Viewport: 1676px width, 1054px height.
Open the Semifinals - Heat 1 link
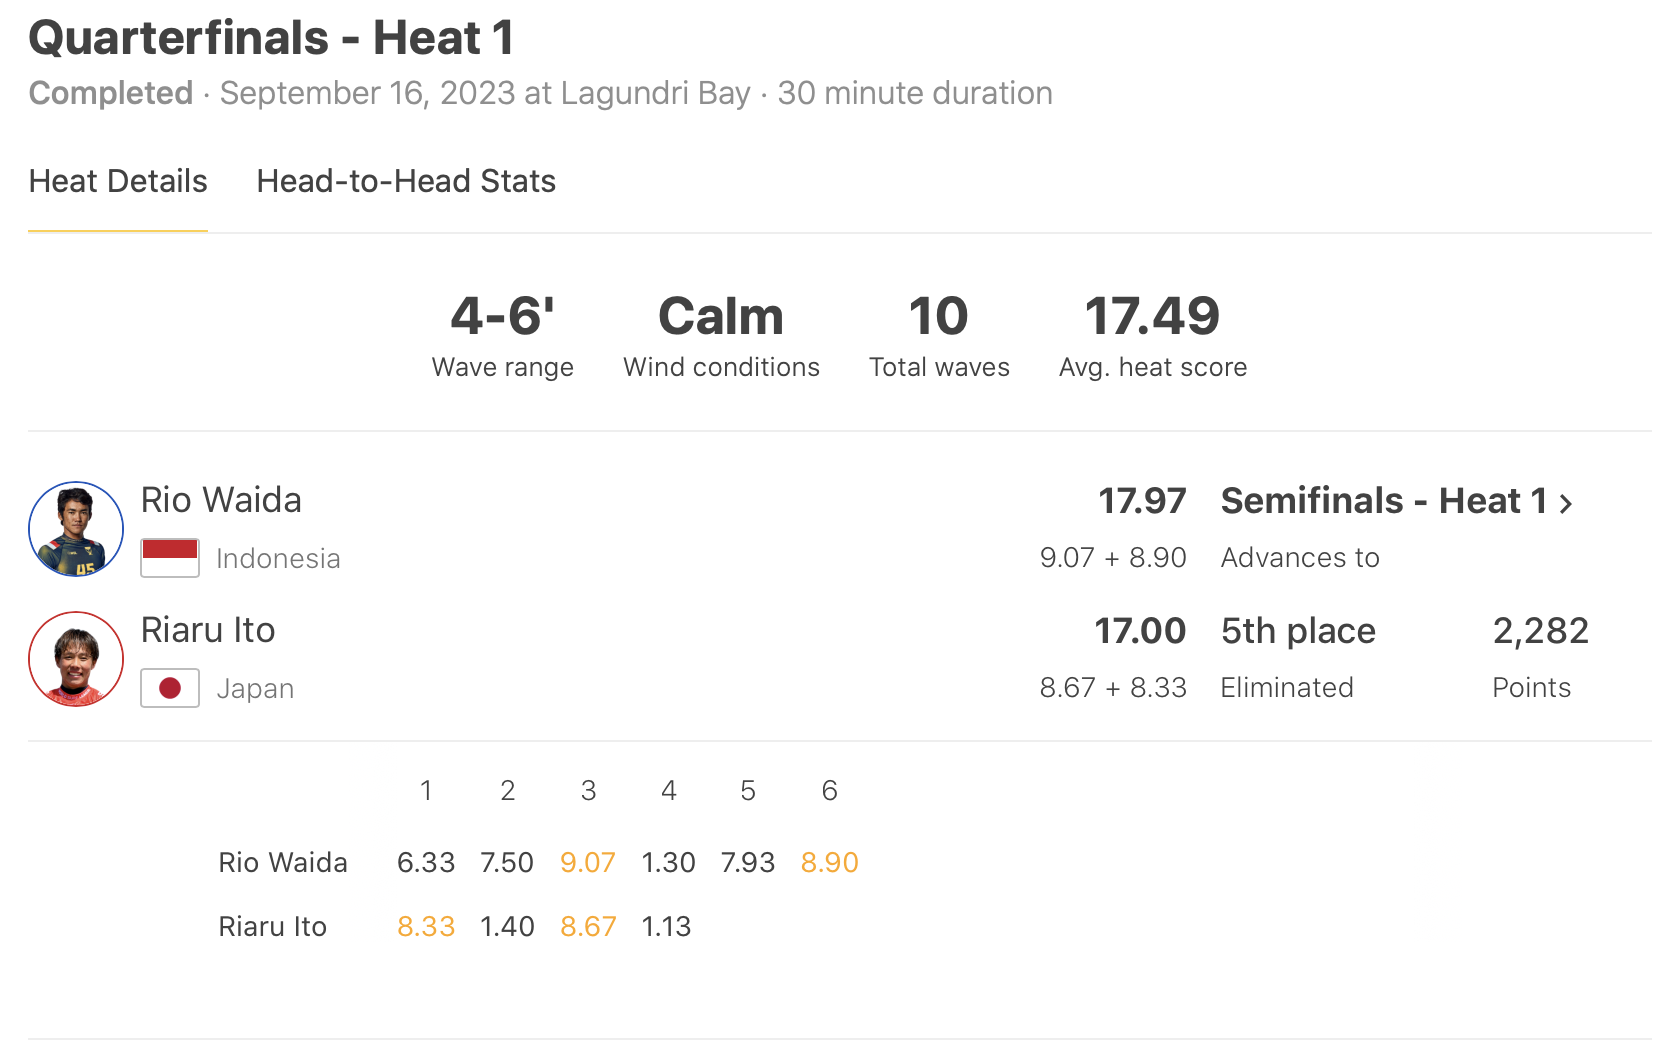point(1384,501)
